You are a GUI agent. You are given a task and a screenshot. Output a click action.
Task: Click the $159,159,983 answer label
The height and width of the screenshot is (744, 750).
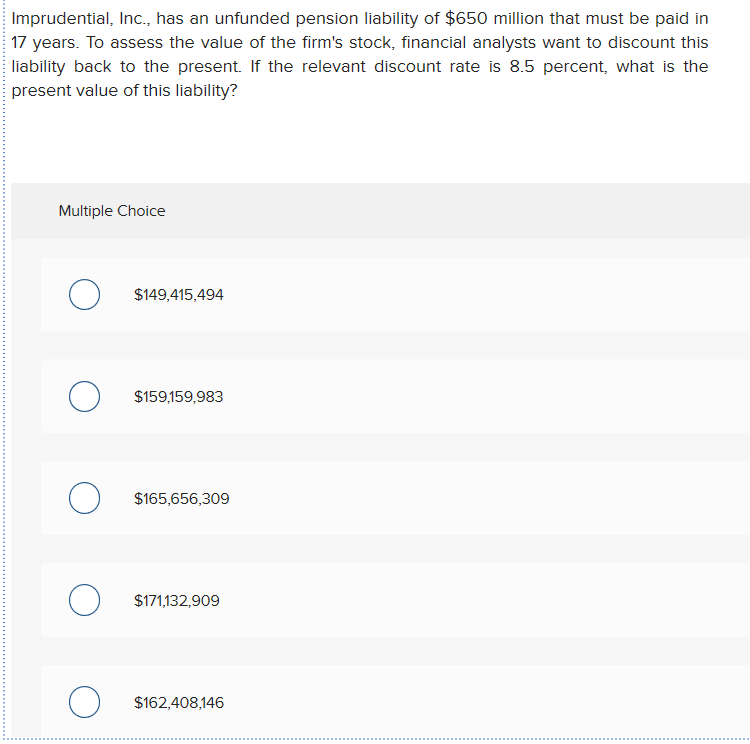[x=178, y=397]
